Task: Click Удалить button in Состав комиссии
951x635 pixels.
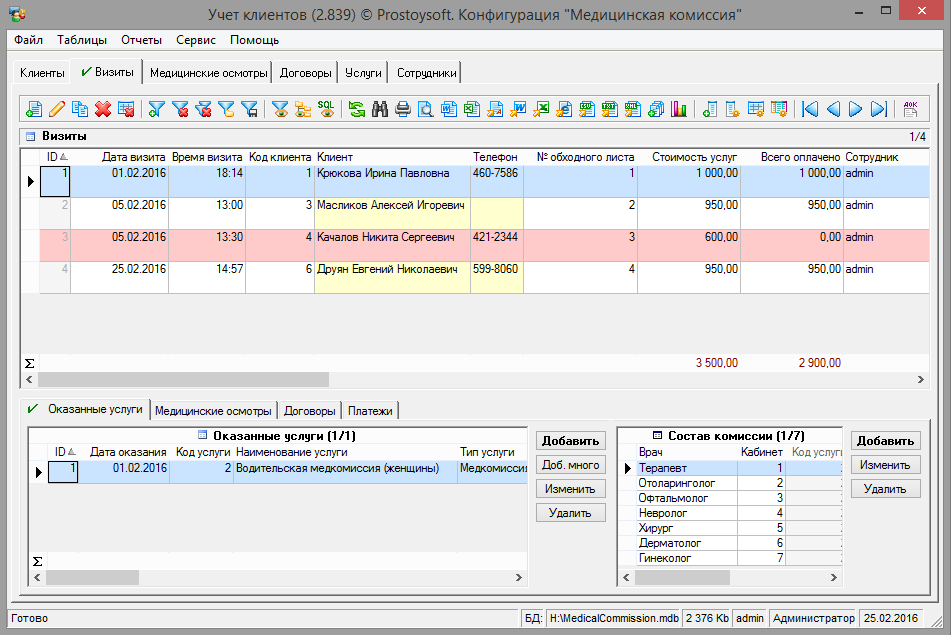Action: pyautogui.click(x=885, y=489)
